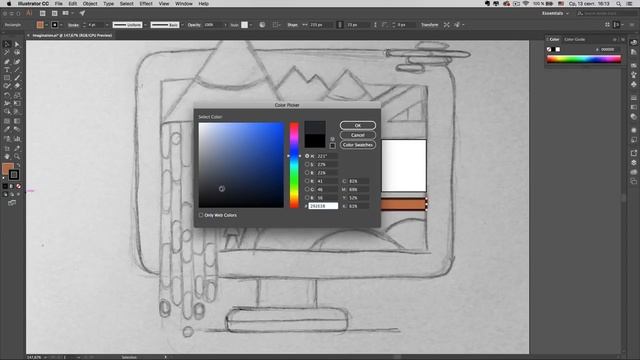
Task: Open the Change Screen Mode button
Action: pos(12,202)
